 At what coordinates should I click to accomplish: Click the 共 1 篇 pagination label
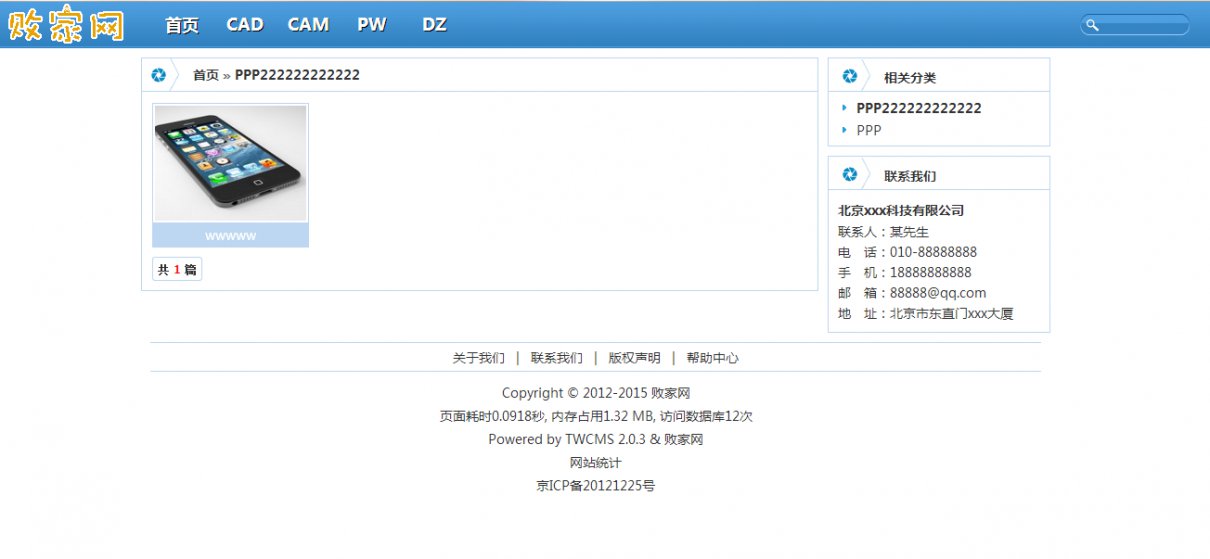click(x=177, y=269)
